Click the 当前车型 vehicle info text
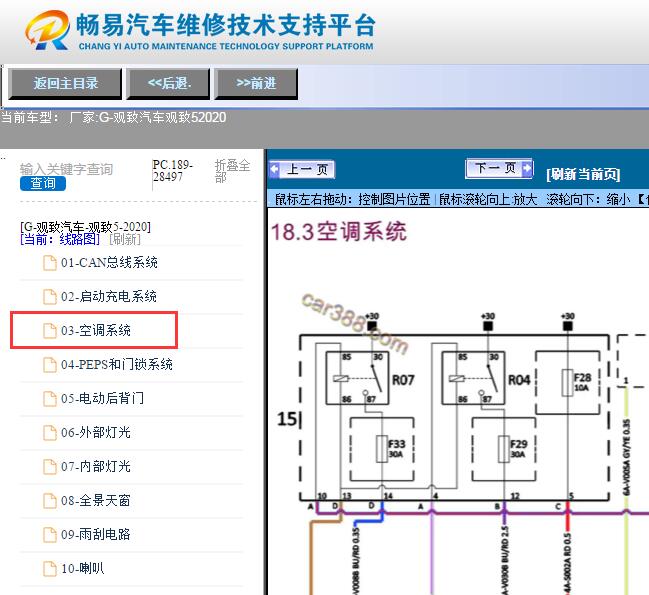 113,118
